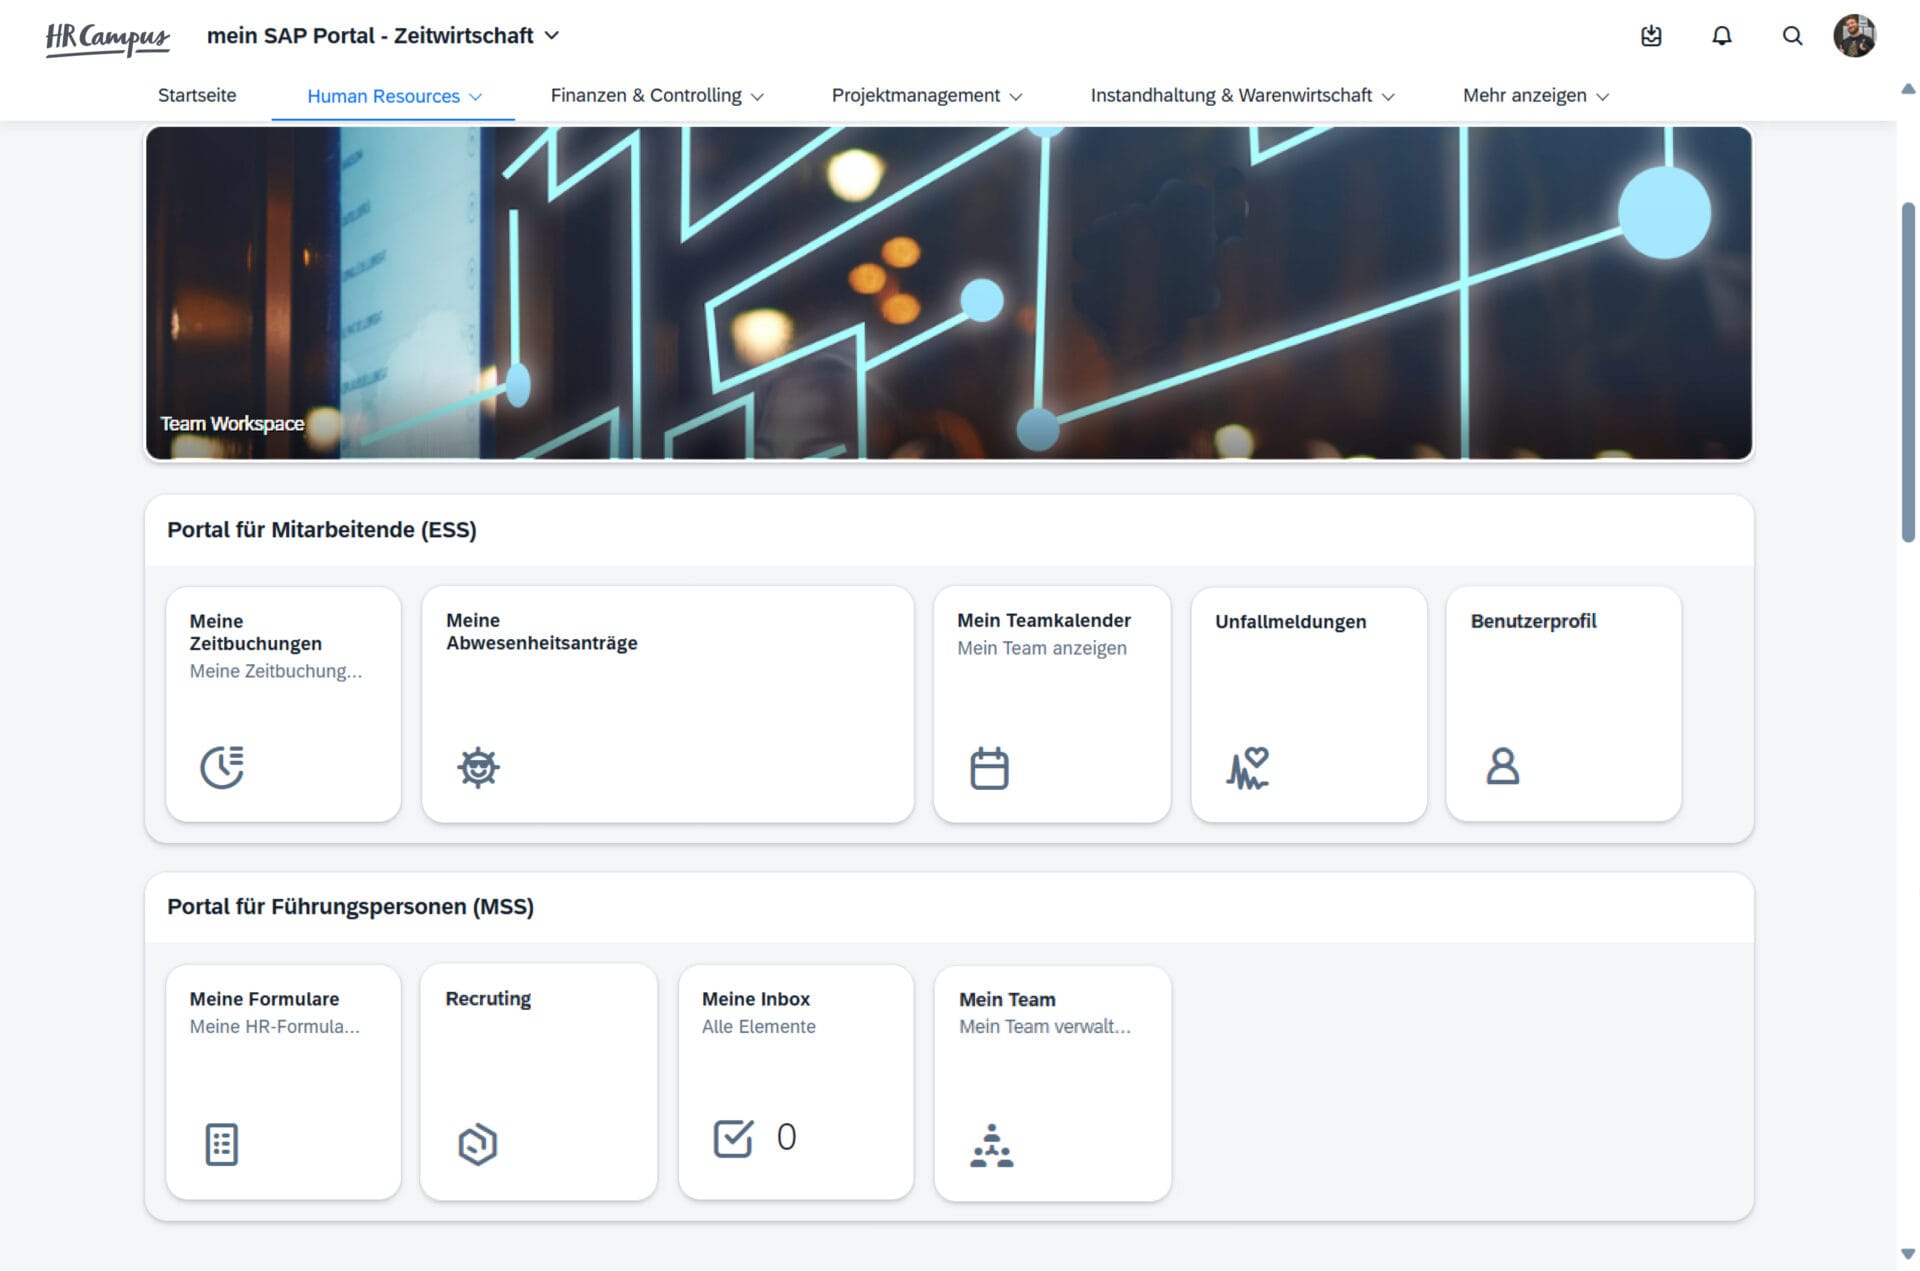Open the calendar icon in Mein Teamkalender
This screenshot has height=1271, width=1920.
point(988,768)
